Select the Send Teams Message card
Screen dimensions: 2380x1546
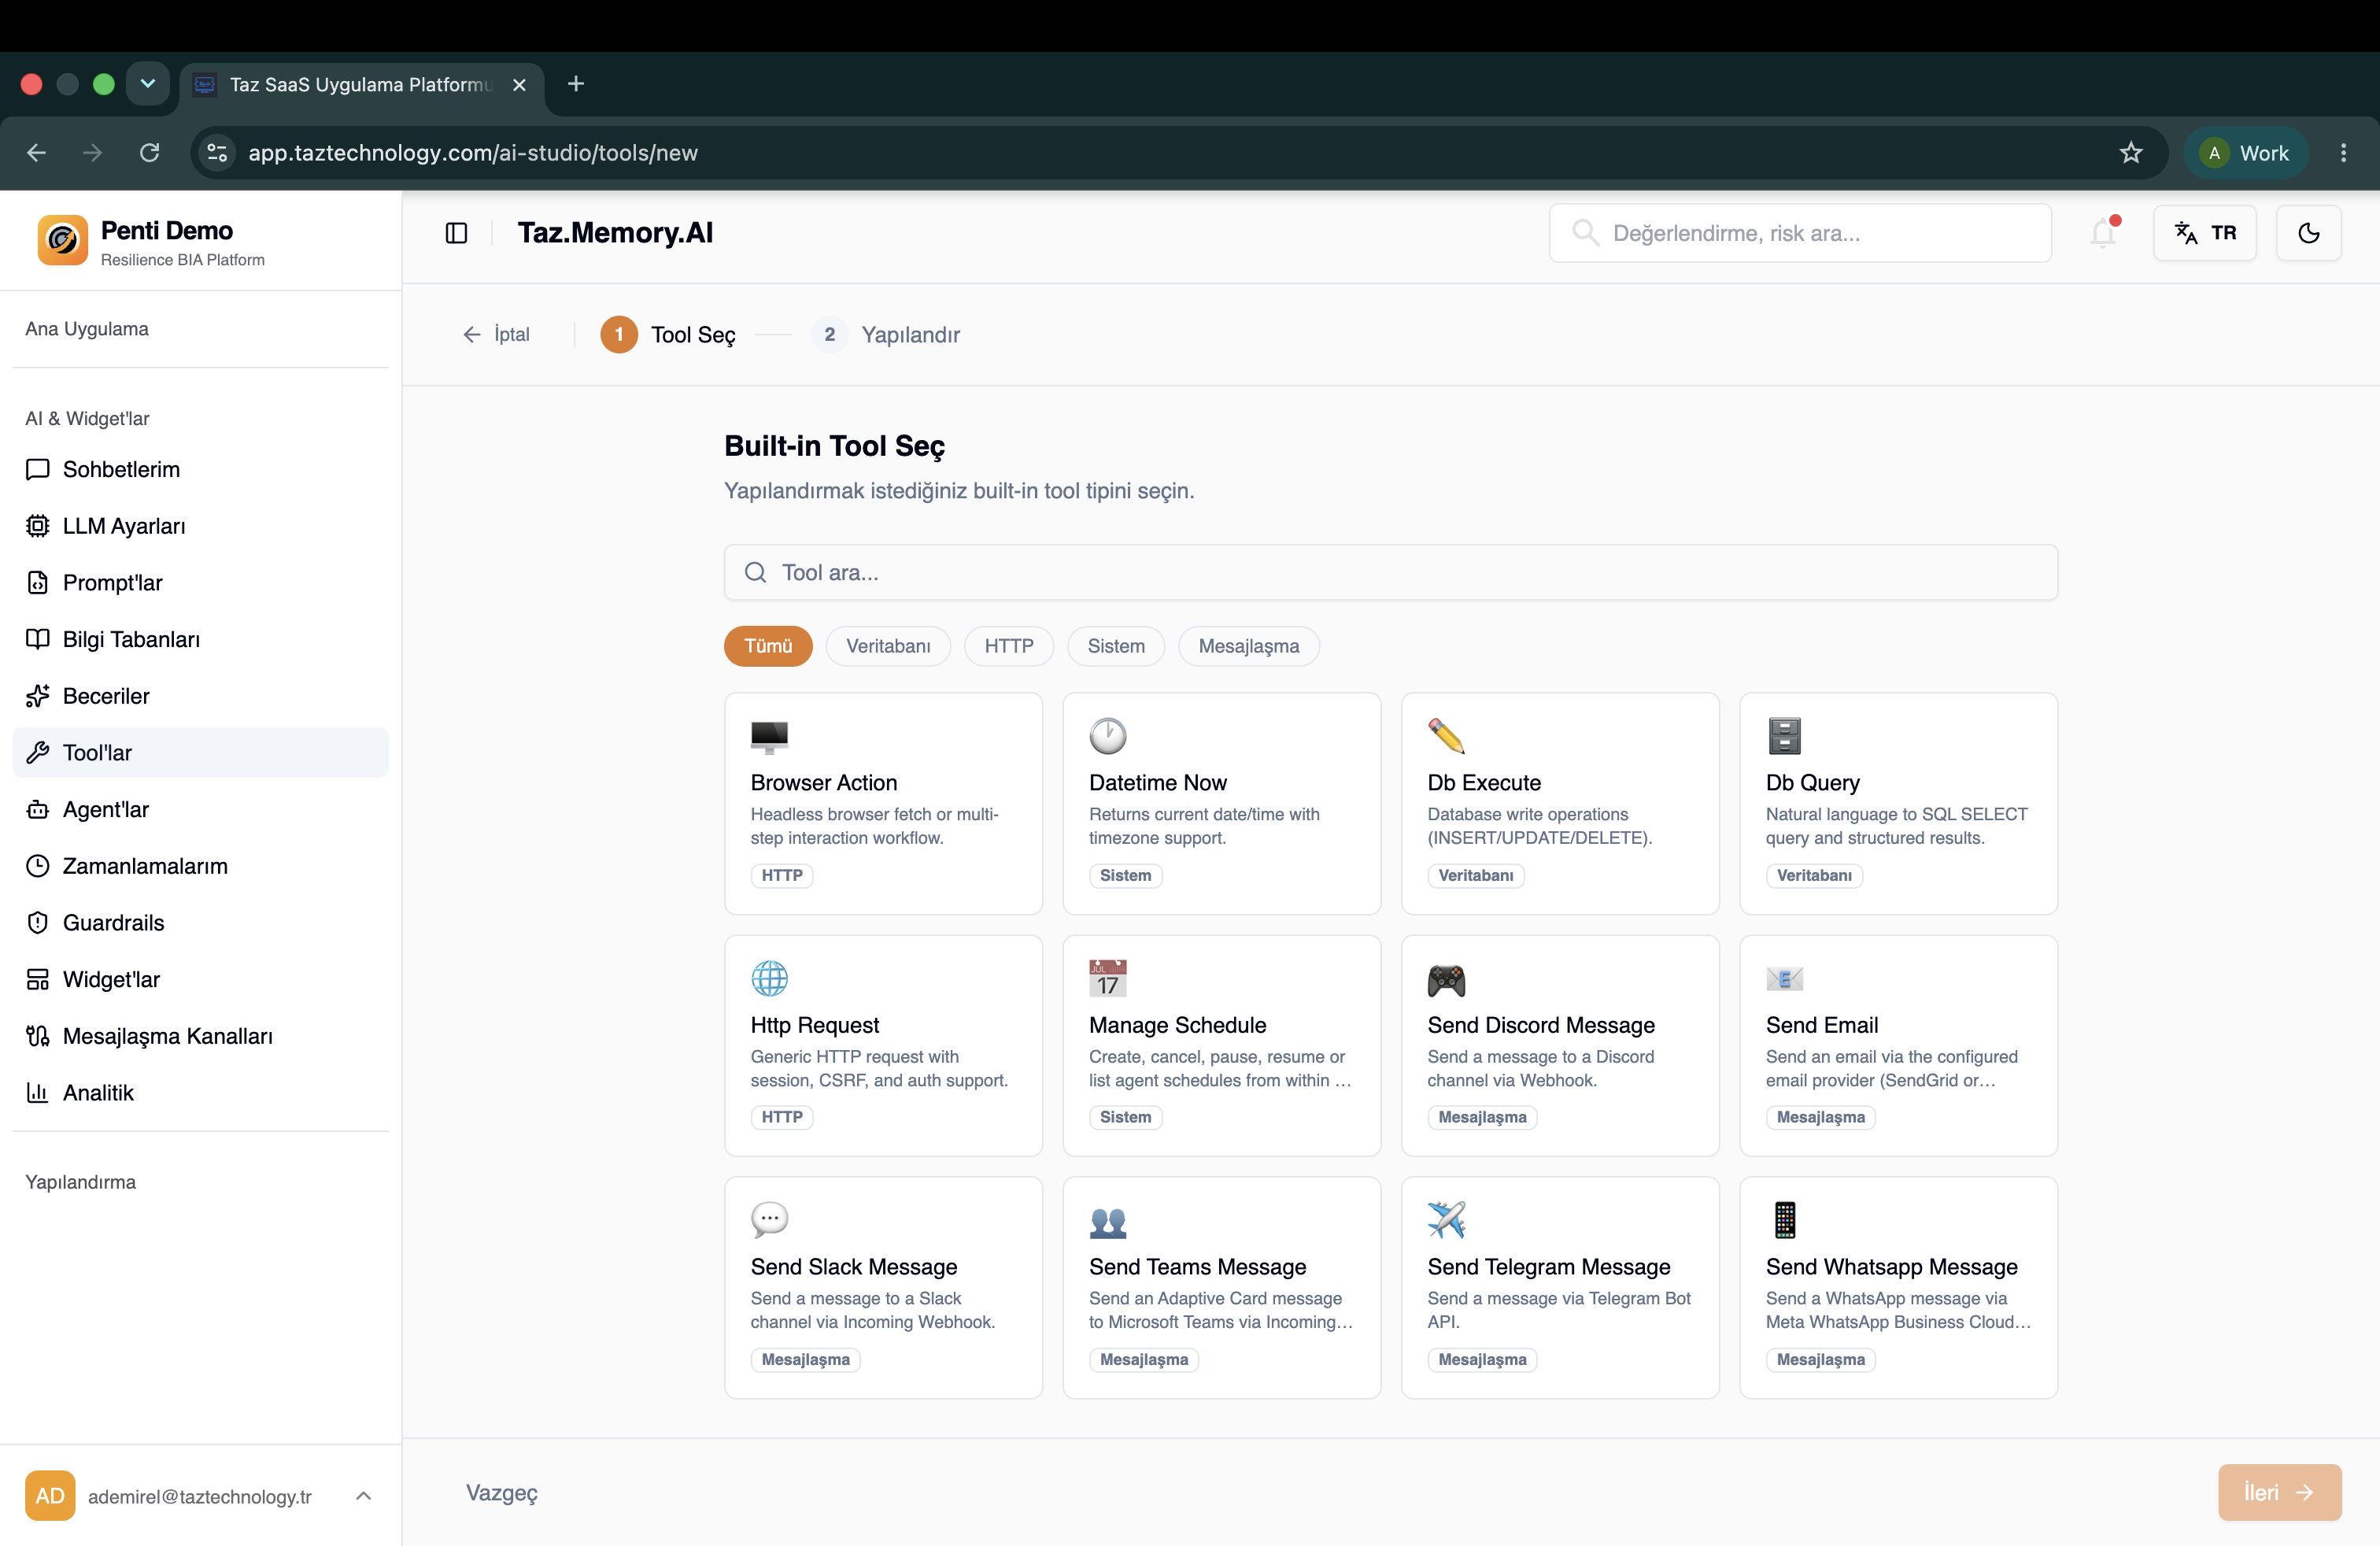coord(1221,1288)
